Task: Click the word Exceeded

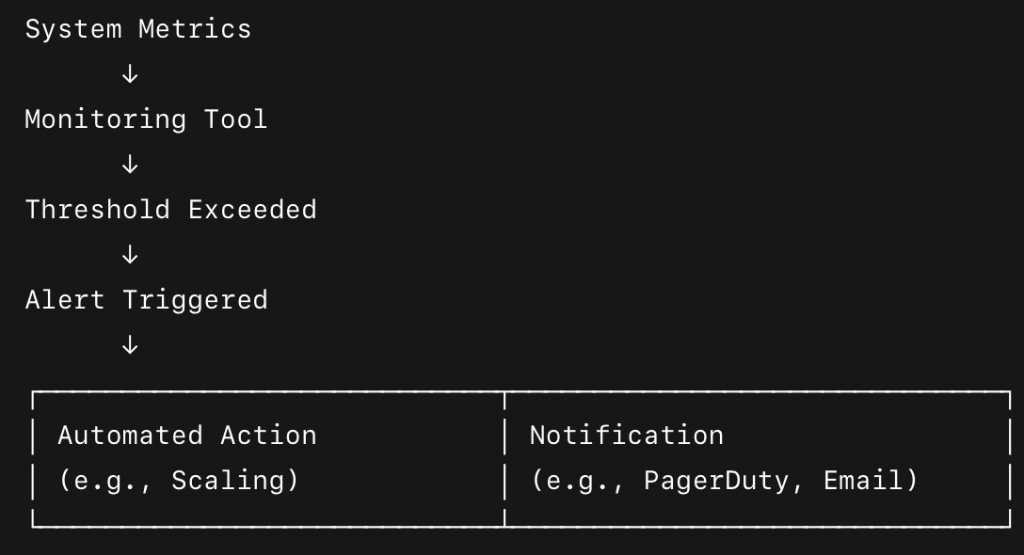Action: 252,210
